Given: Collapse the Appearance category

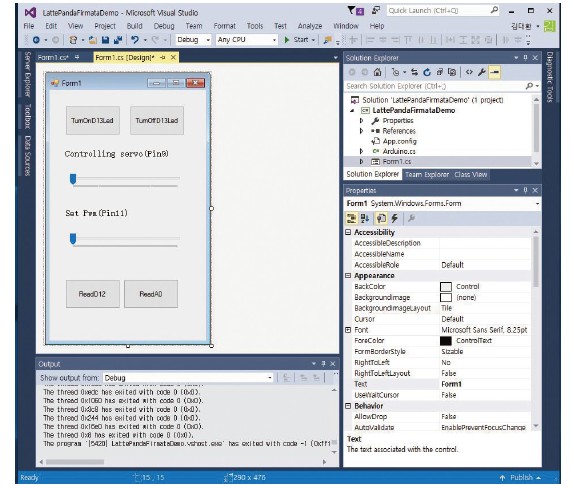Looking at the screenshot, I should click(x=348, y=275).
